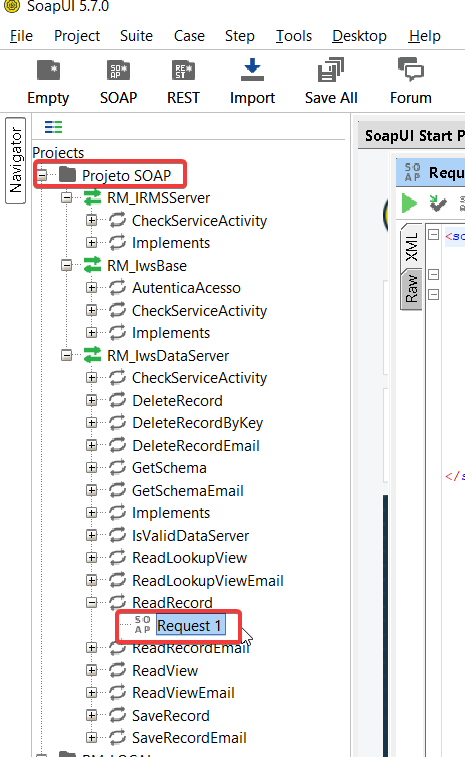Expand the SaveRecordEmail operation
The image size is (465, 757).
coord(91,738)
